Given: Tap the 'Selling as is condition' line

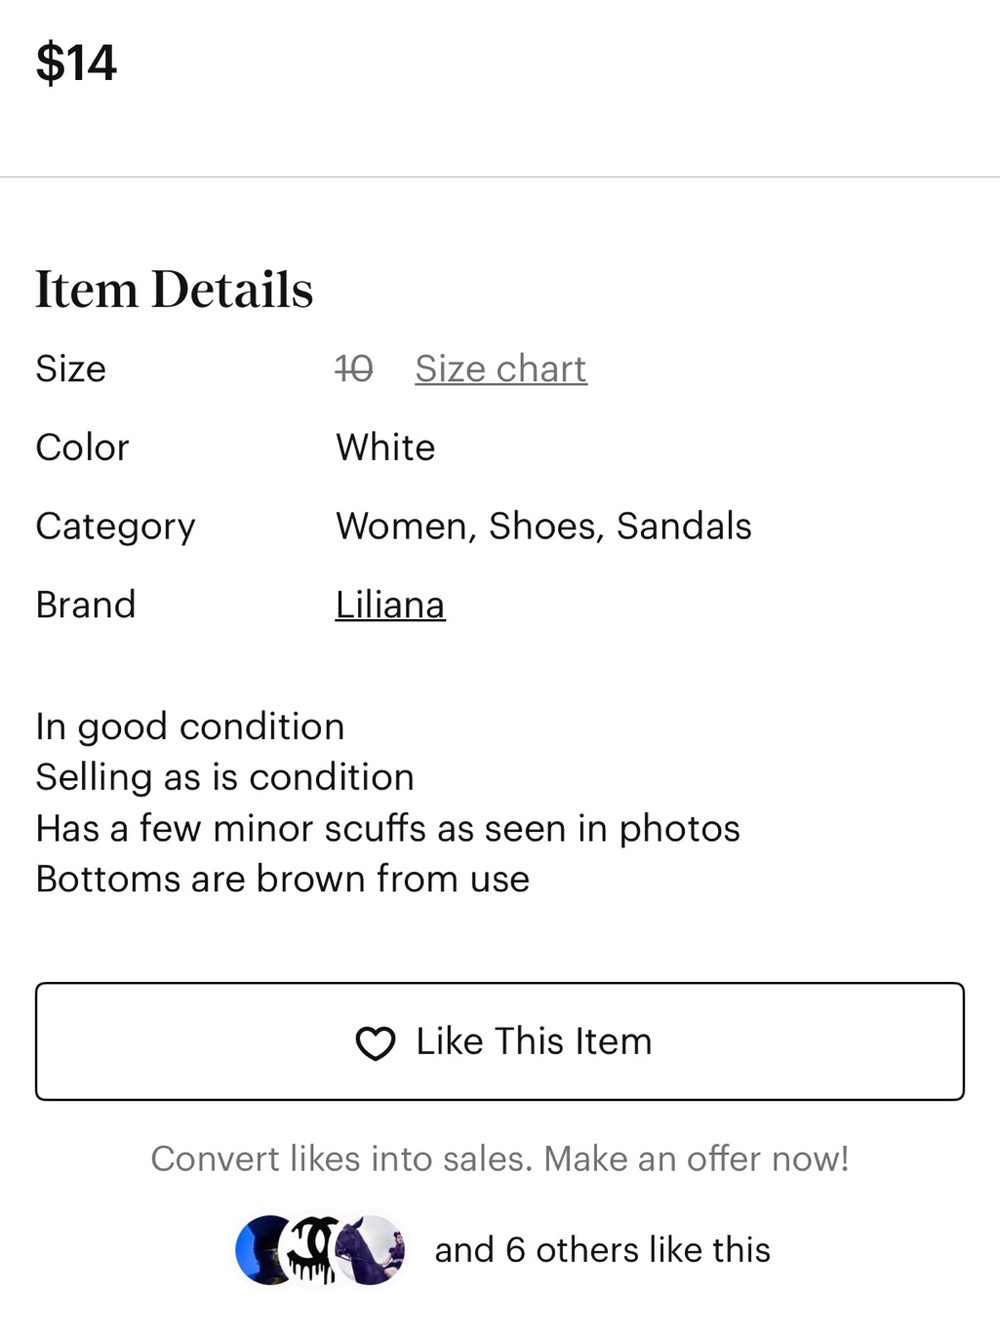Looking at the screenshot, I should click(225, 777).
